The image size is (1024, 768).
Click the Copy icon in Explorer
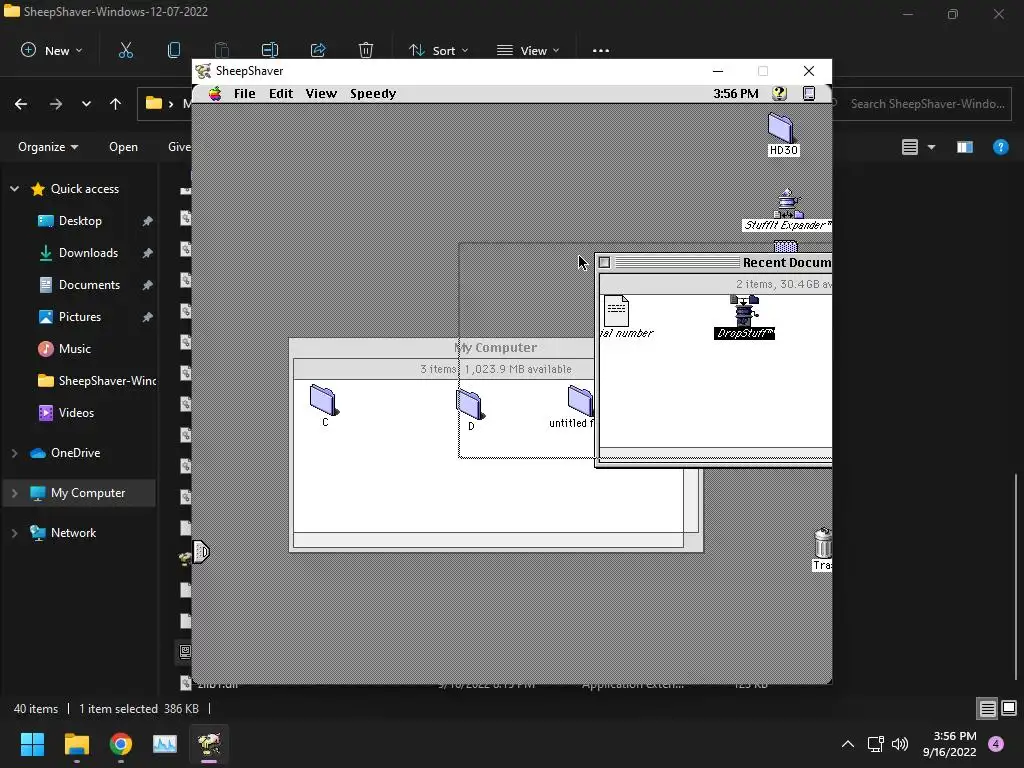coord(174,50)
